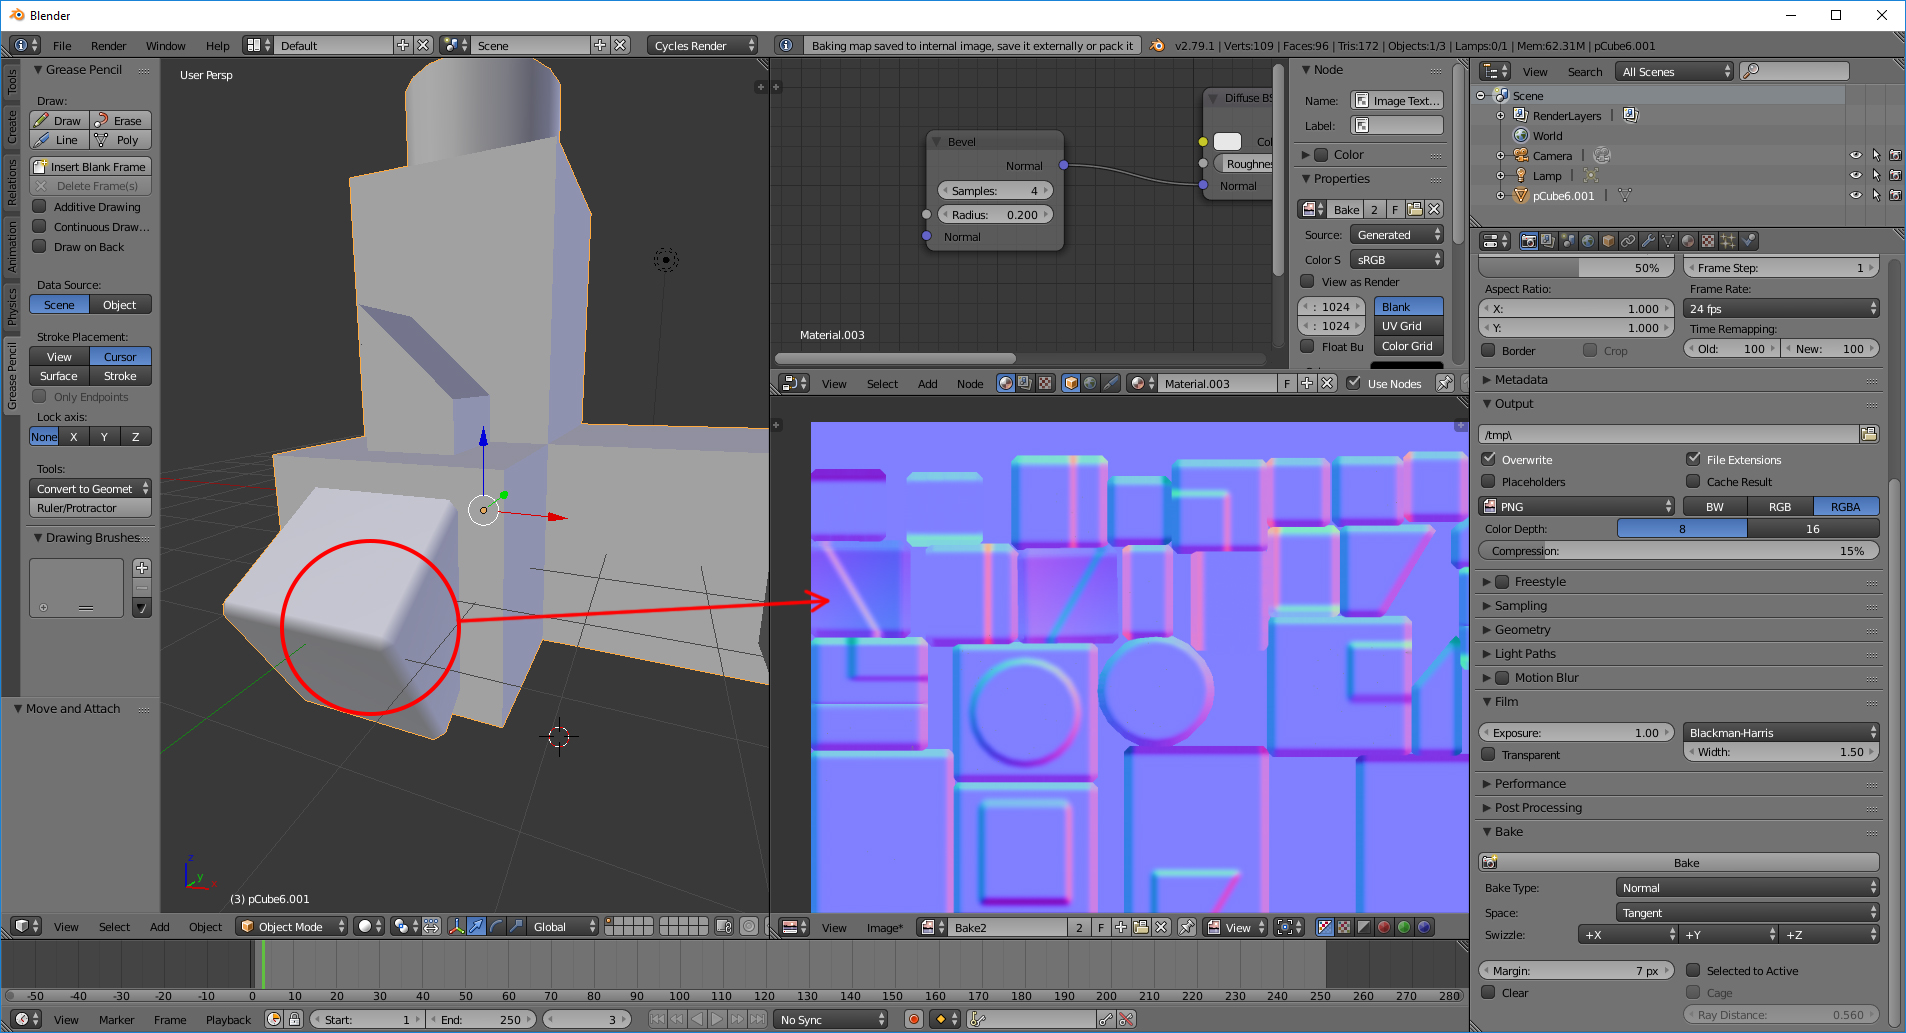Select the rotate manipulator arc icon
Viewport: 1906px width, 1033px height.
pyautogui.click(x=496, y=927)
